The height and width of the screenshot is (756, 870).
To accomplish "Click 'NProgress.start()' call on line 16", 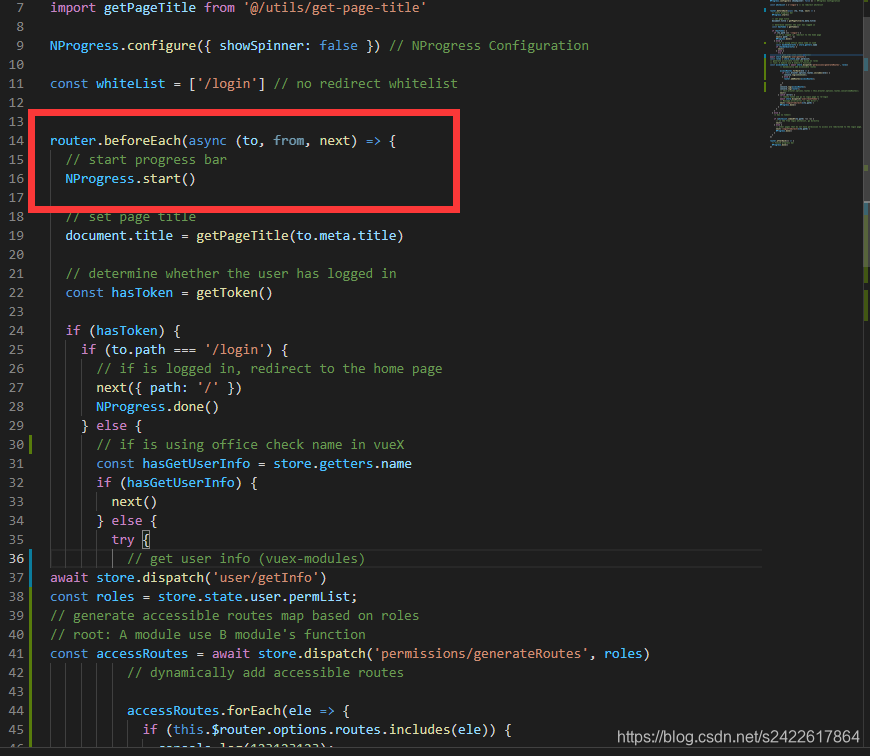I will tap(130, 179).
